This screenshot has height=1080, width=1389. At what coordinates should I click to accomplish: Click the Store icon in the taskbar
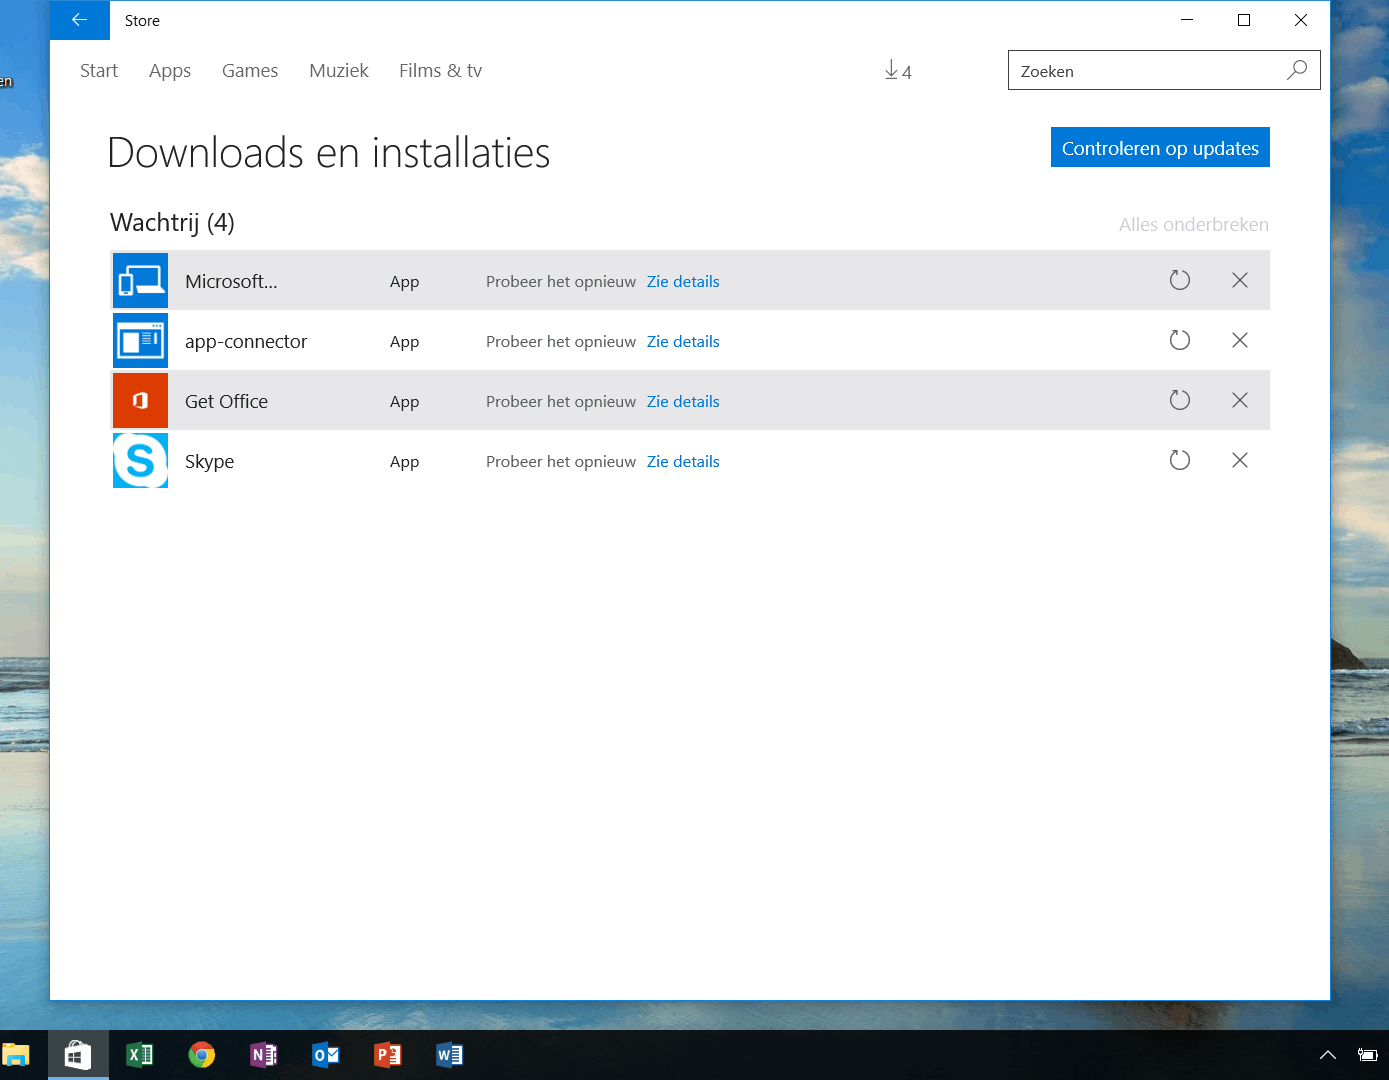pos(78,1055)
